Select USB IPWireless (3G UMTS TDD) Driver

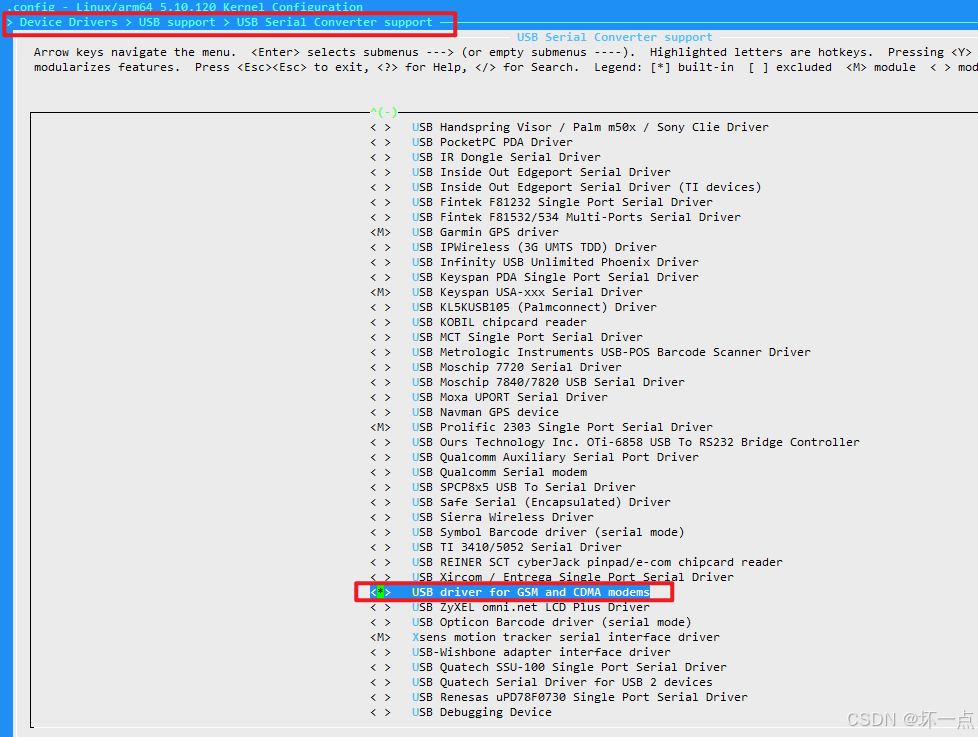click(x=534, y=247)
